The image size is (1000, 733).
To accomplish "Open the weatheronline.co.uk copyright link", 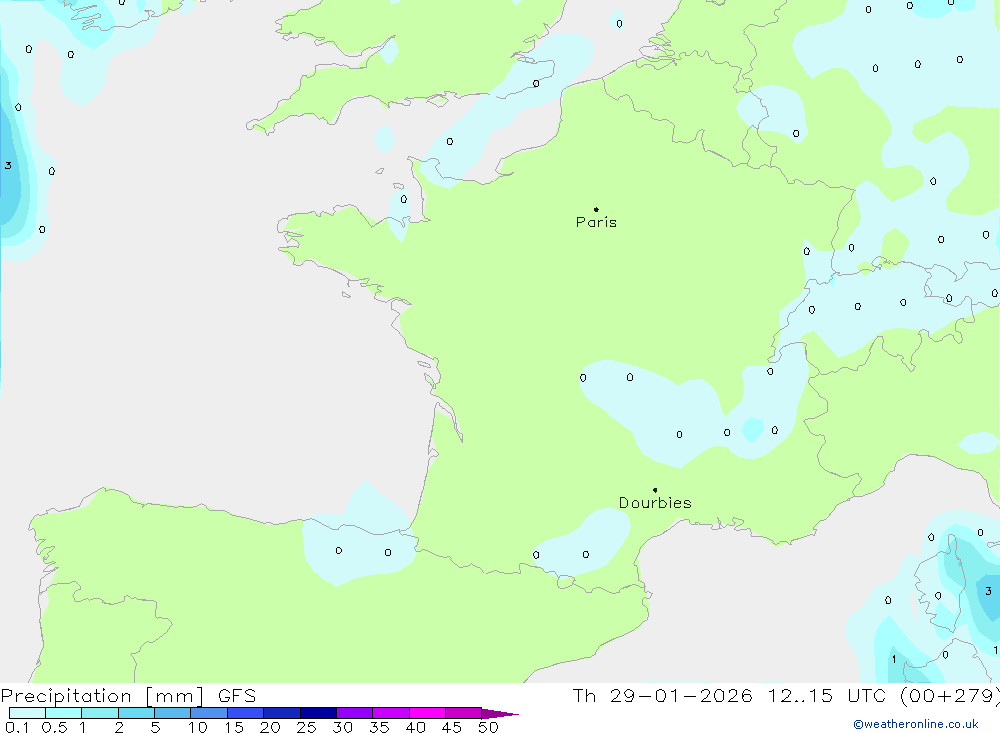I will [x=916, y=724].
